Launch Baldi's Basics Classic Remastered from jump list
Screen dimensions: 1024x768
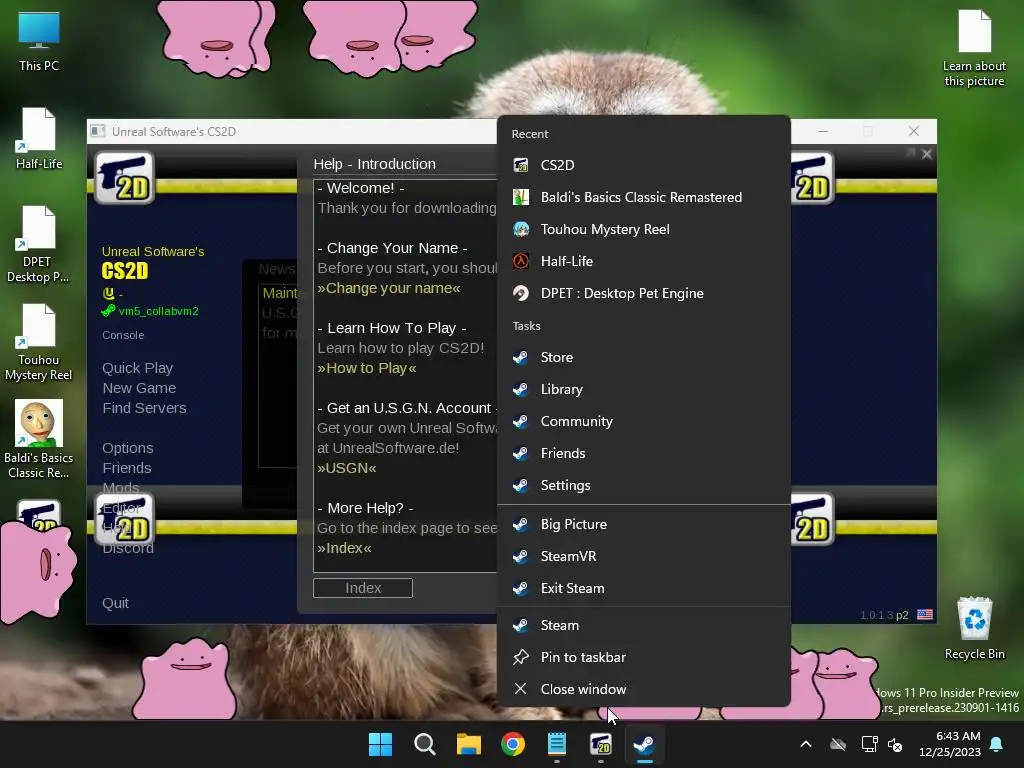click(x=643, y=197)
